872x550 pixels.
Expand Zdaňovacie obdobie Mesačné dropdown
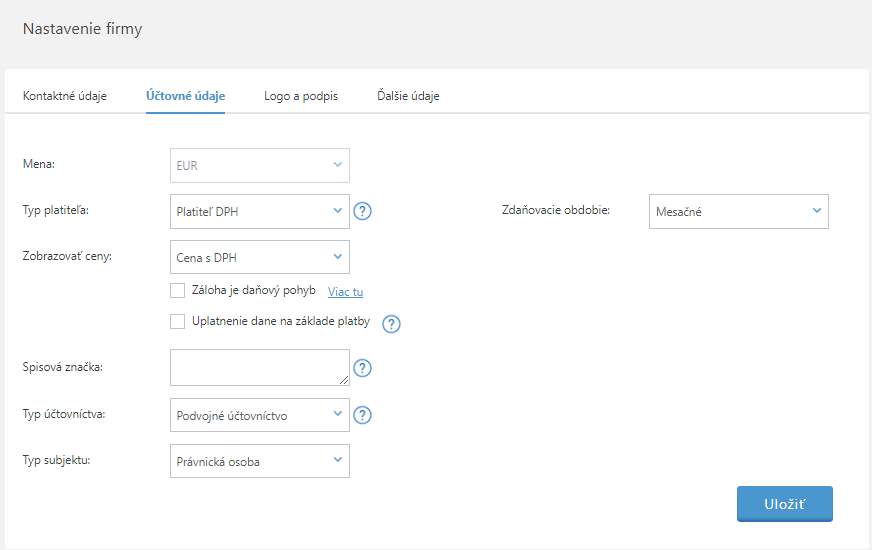tap(738, 211)
